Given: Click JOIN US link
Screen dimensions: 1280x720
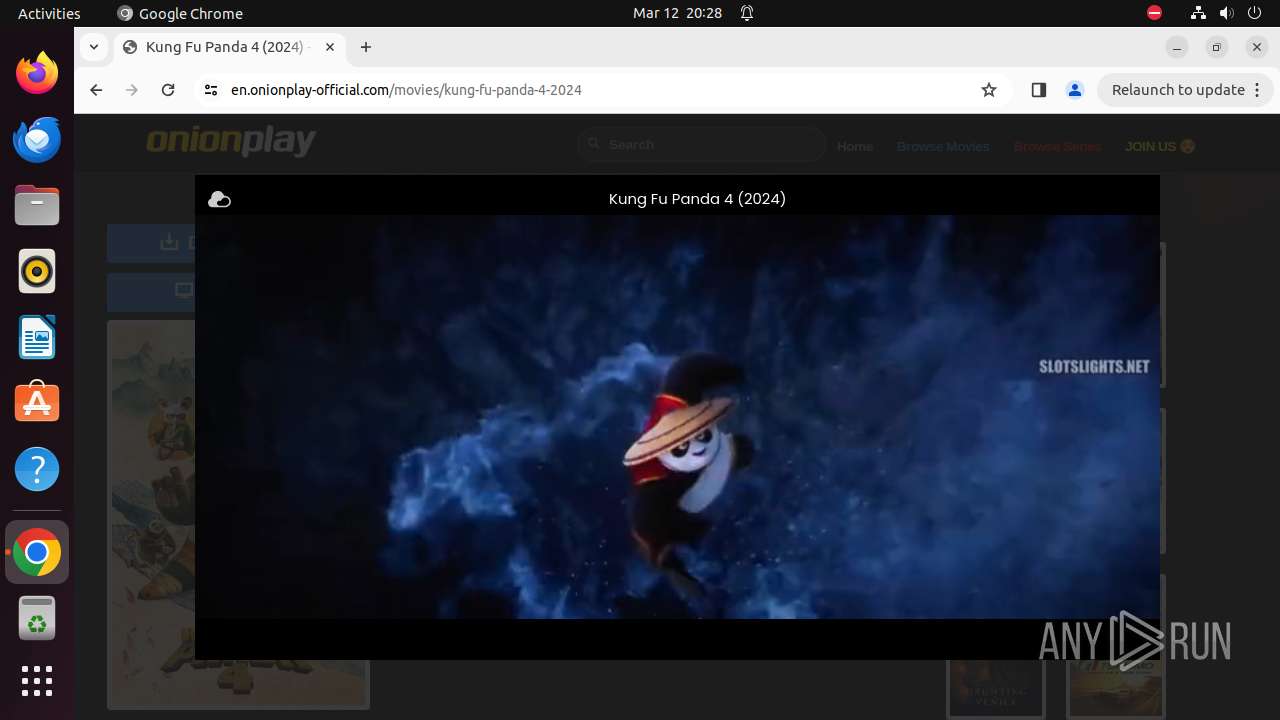Looking at the screenshot, I should [1160, 146].
